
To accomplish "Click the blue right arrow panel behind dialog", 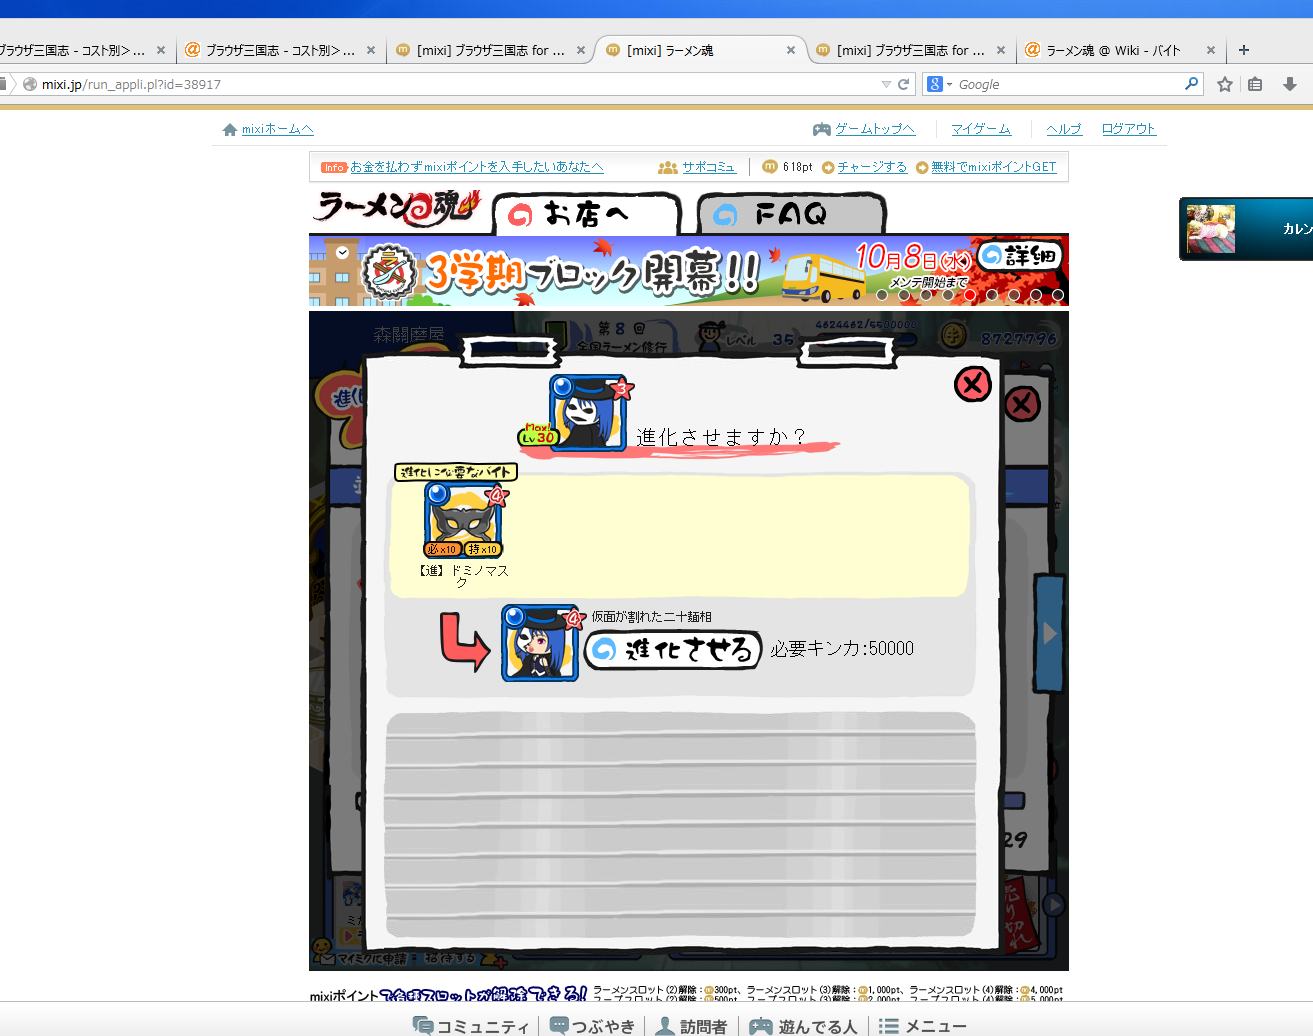I will [x=1049, y=633].
